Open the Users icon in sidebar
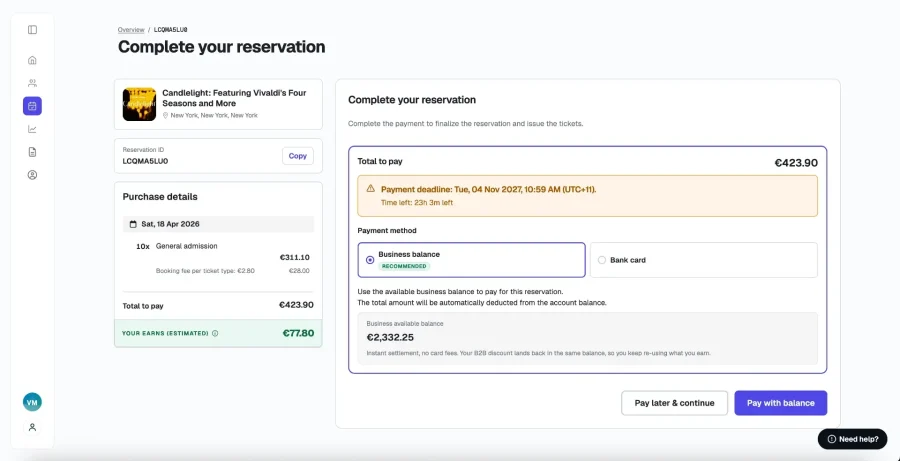Image resolution: width=900 pixels, height=461 pixels. 32,83
